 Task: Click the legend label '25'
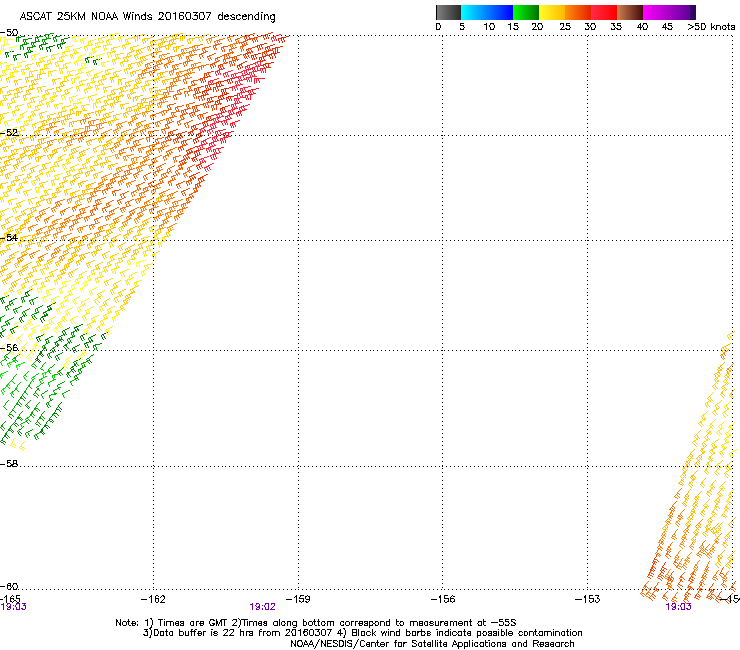(565, 27)
